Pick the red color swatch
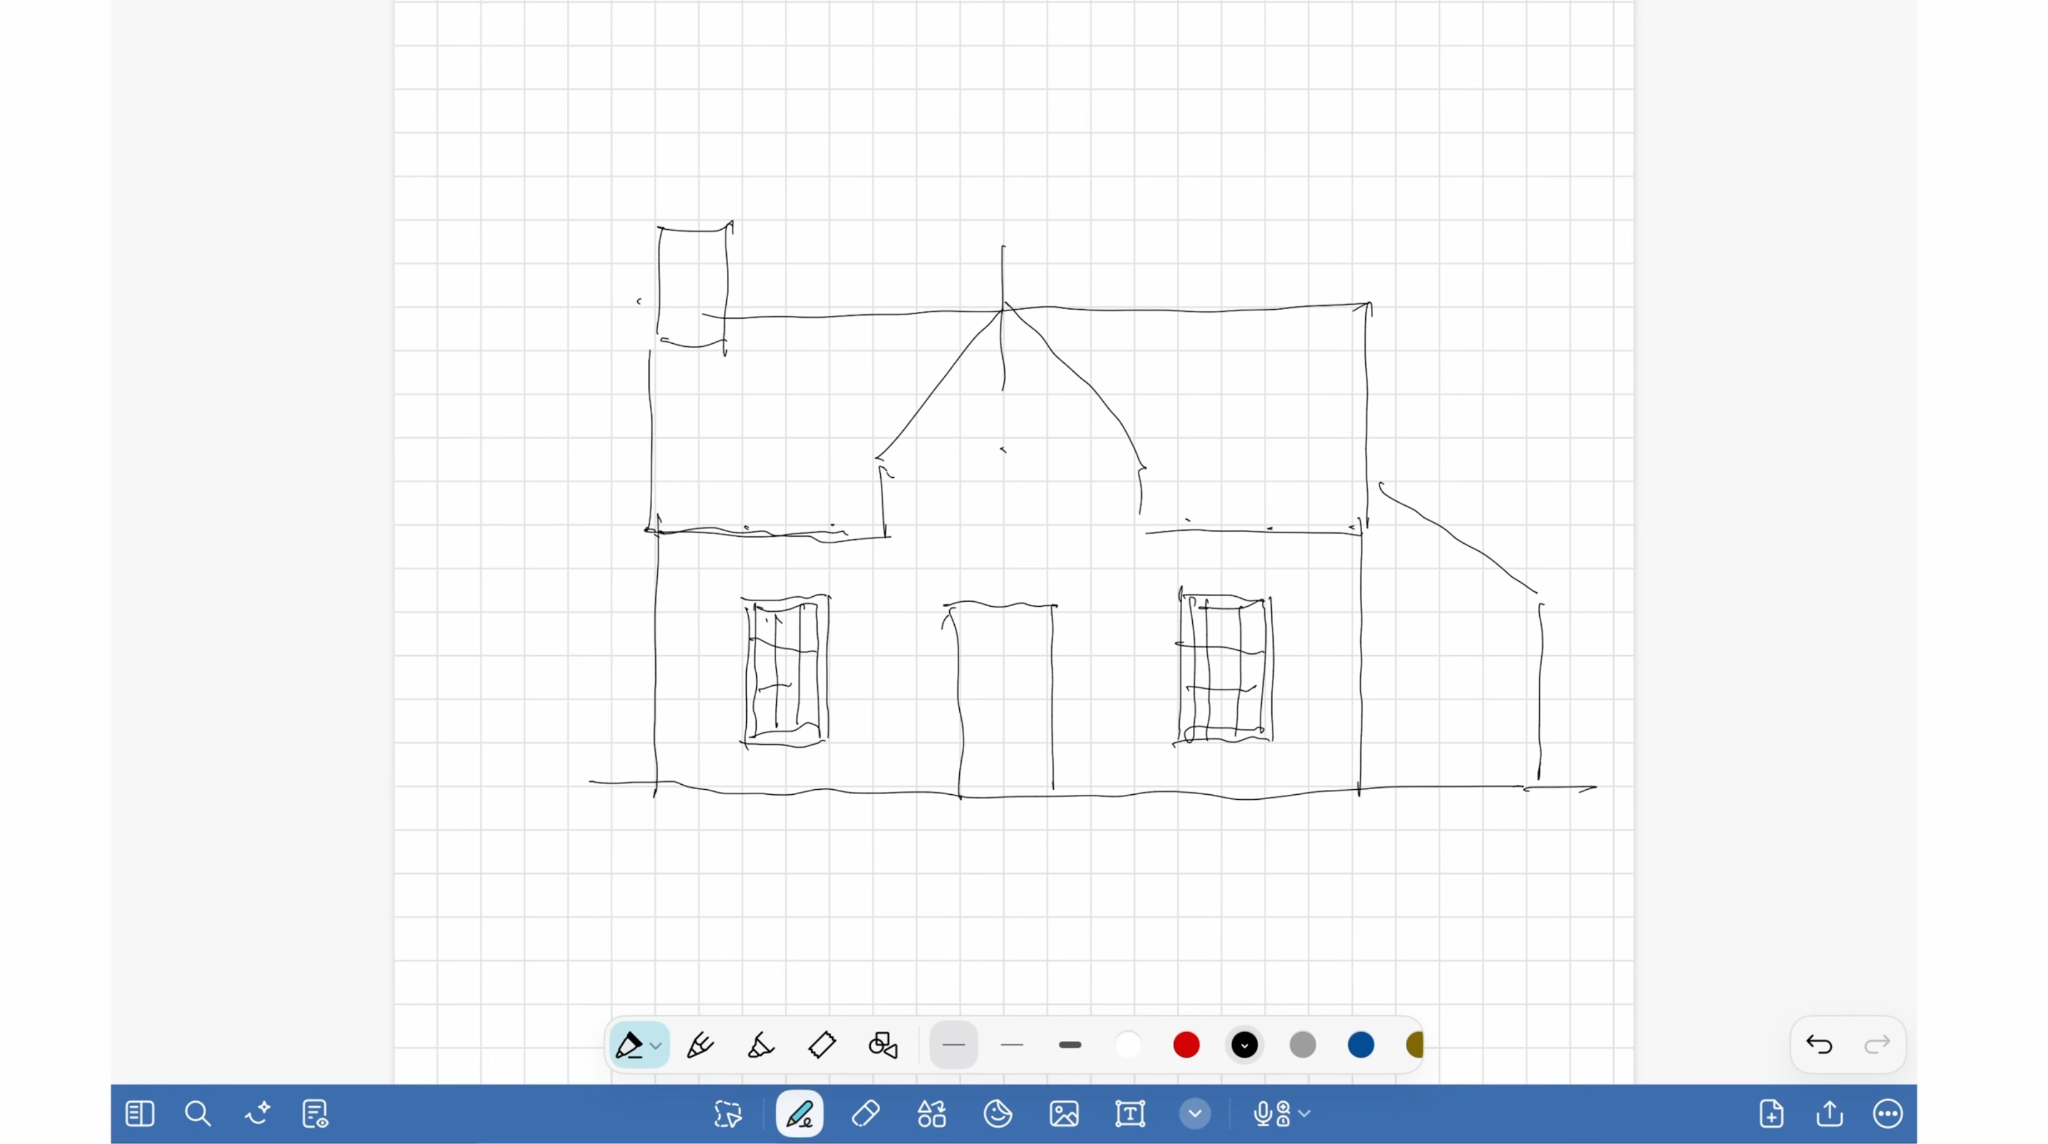This screenshot has height=1144, width=2048. pyautogui.click(x=1186, y=1045)
